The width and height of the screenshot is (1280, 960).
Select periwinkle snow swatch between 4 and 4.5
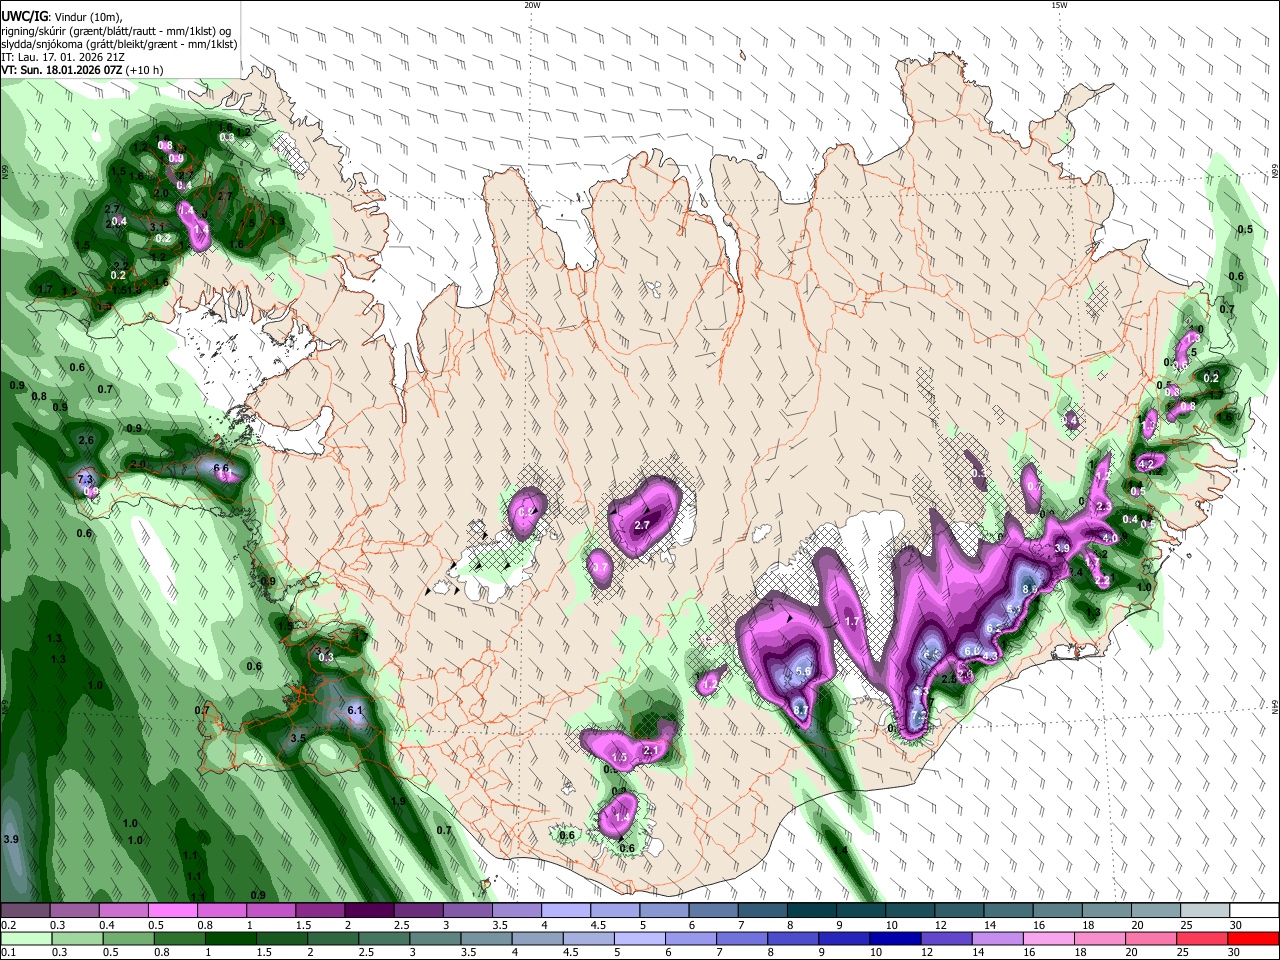point(566,910)
